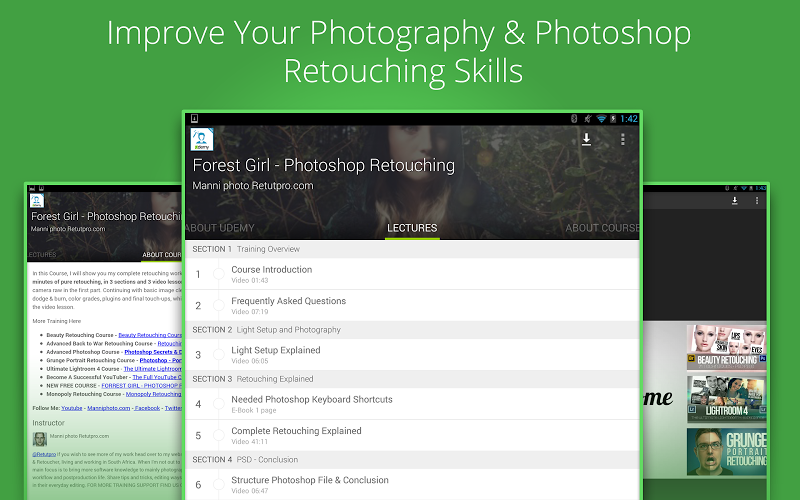Open the @Retutpro link
This screenshot has height=500, width=800.
pos(44,454)
